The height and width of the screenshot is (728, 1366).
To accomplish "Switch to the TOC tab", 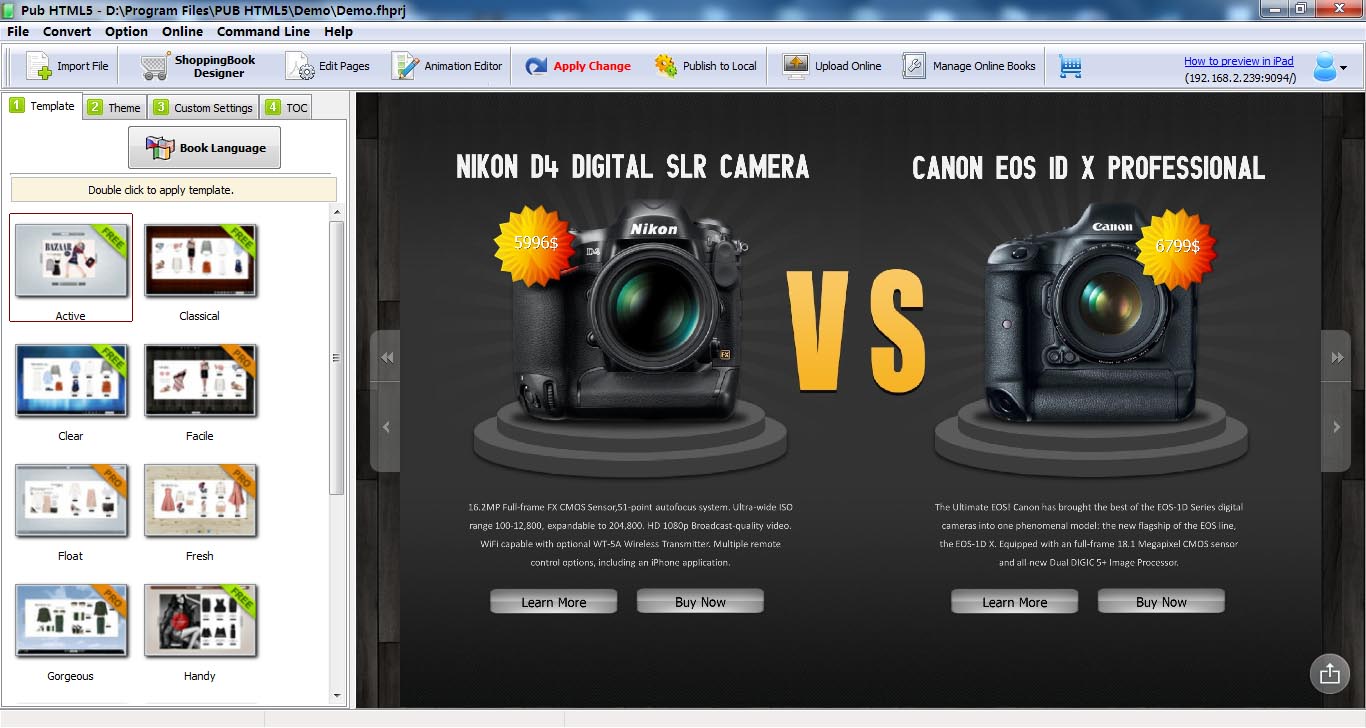I will (x=286, y=107).
